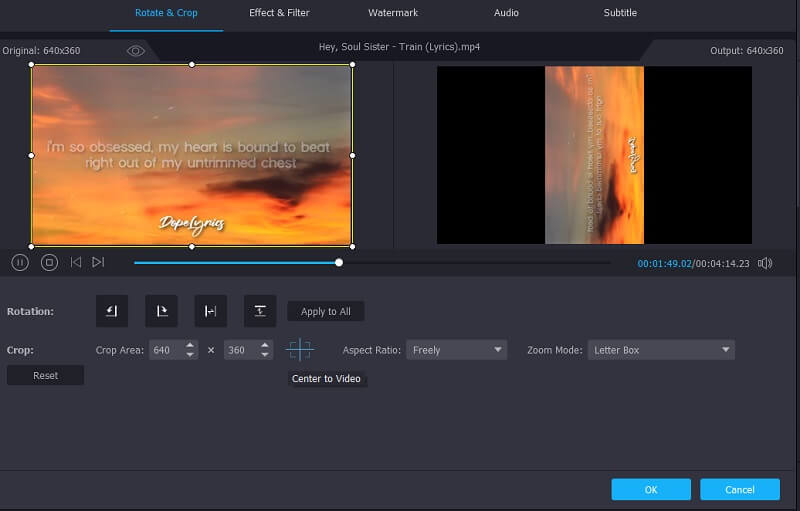Image resolution: width=800 pixels, height=511 pixels.
Task: Toggle the original preview eye icon
Action: [136, 50]
